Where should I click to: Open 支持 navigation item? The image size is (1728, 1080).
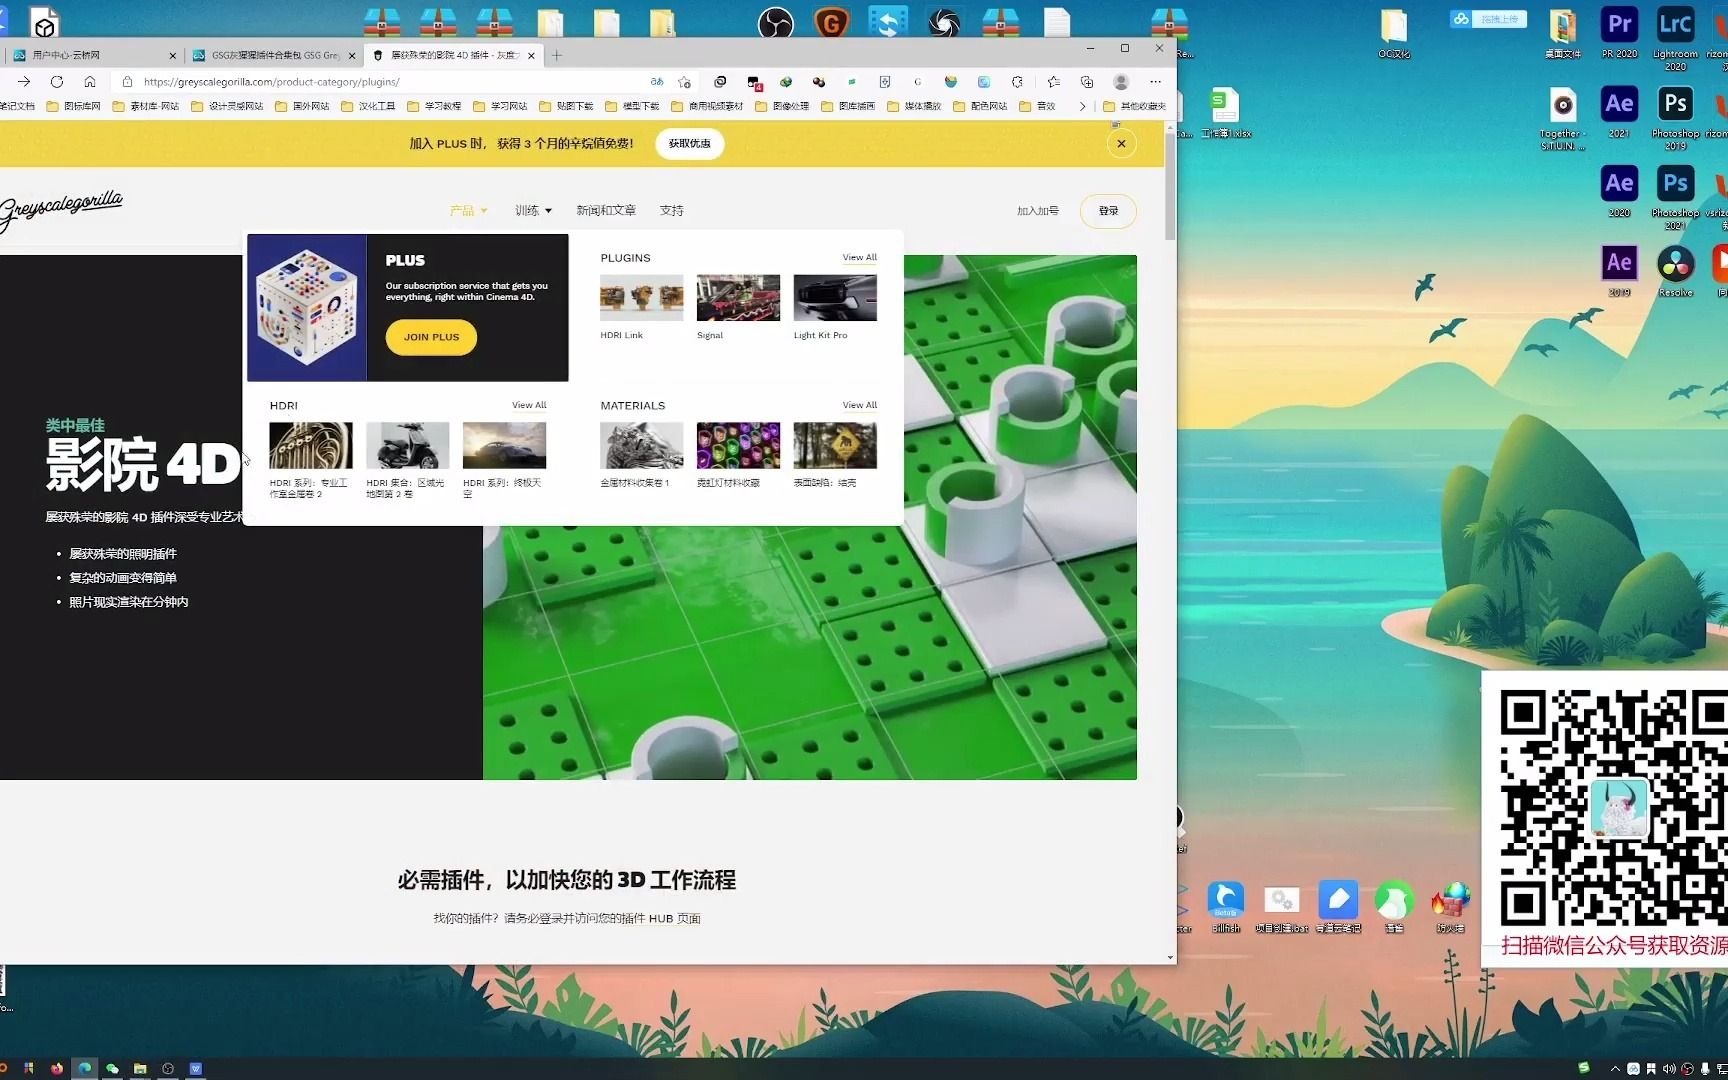[672, 210]
